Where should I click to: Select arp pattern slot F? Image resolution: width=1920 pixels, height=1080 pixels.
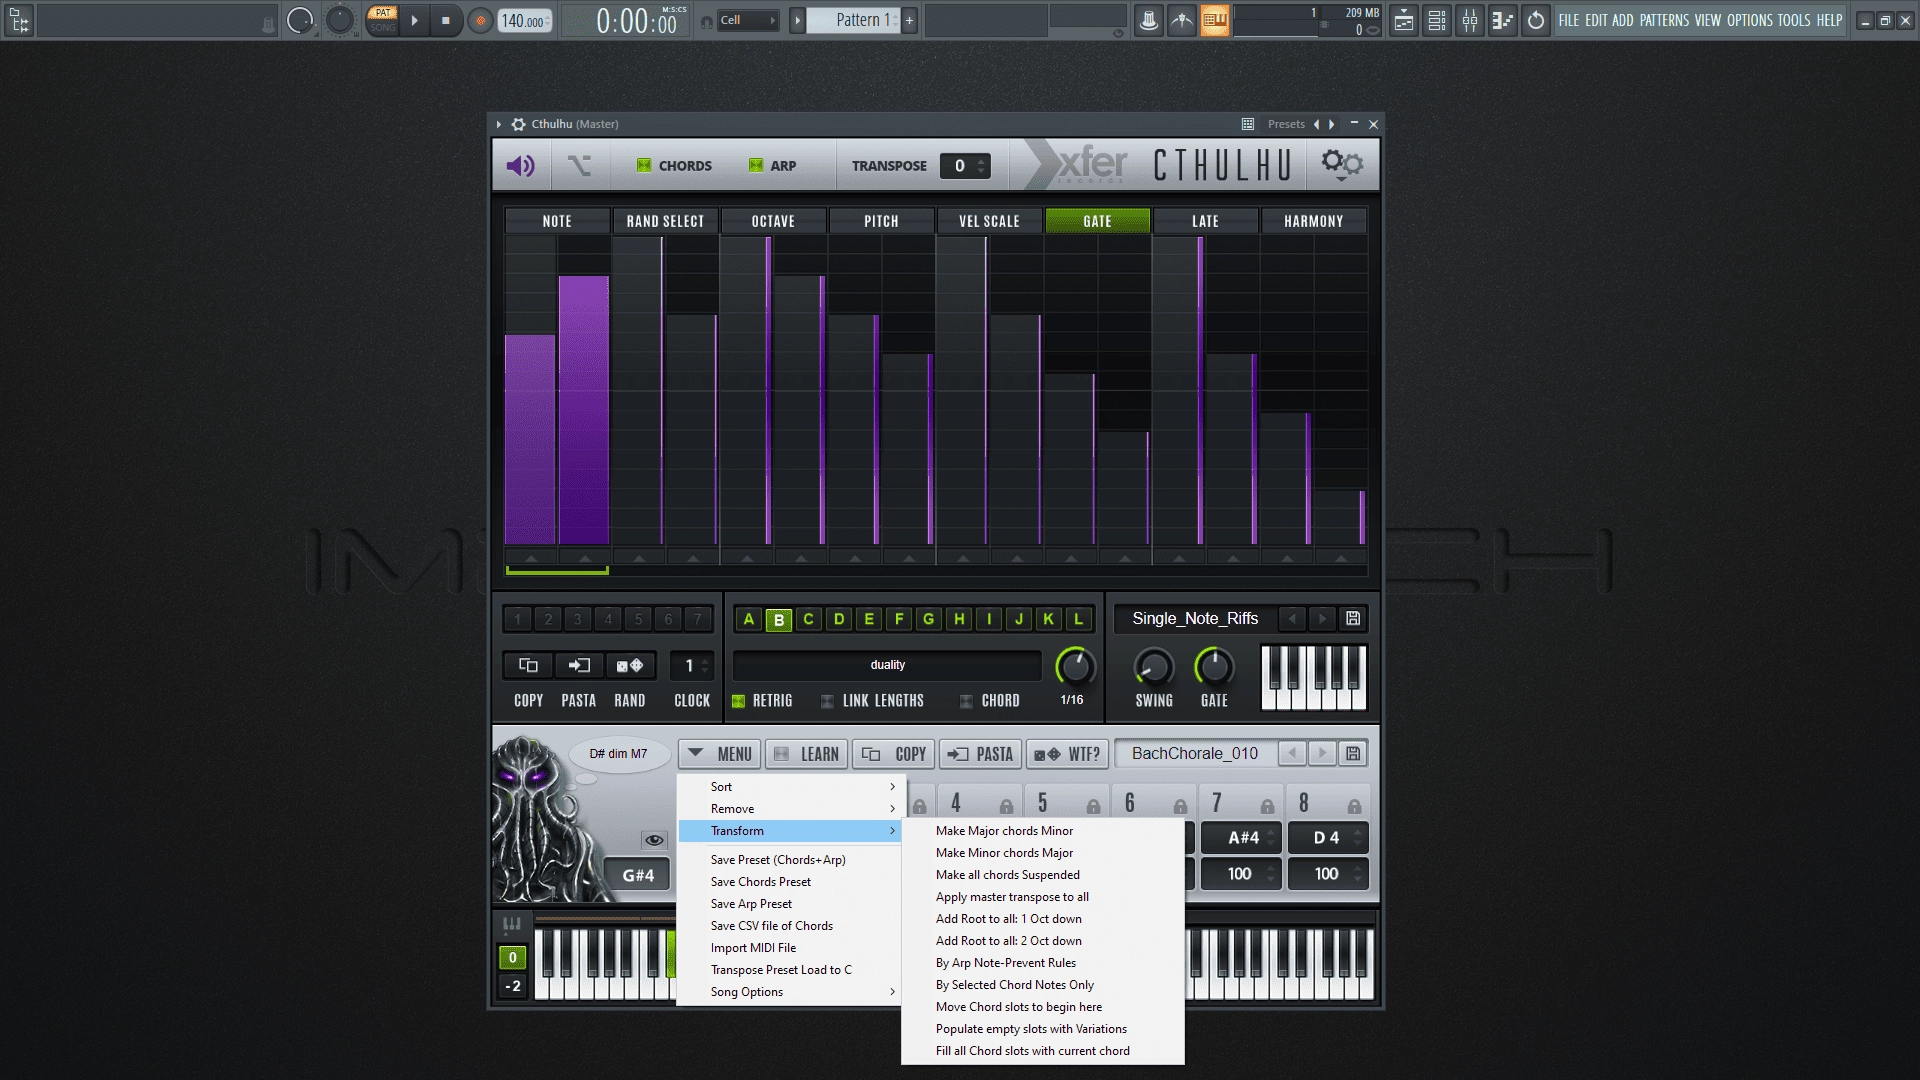tap(898, 619)
